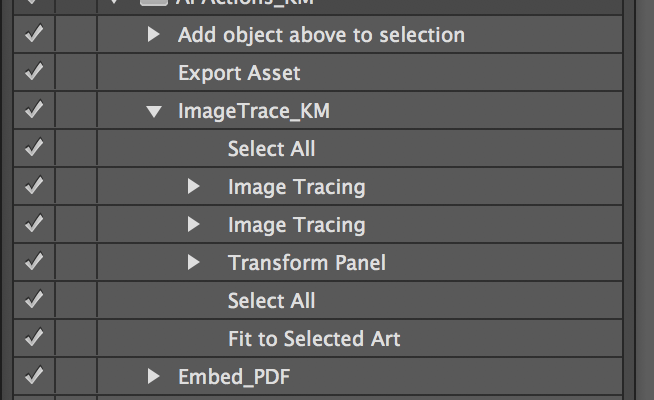Toggle off the Fit to Selected Art checkmark
The height and width of the screenshot is (400, 654).
34,337
